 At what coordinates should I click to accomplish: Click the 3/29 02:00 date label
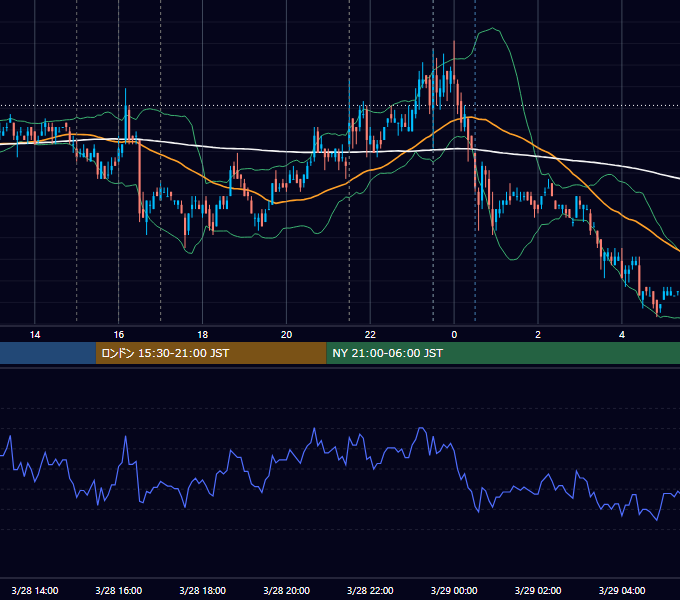538,590
